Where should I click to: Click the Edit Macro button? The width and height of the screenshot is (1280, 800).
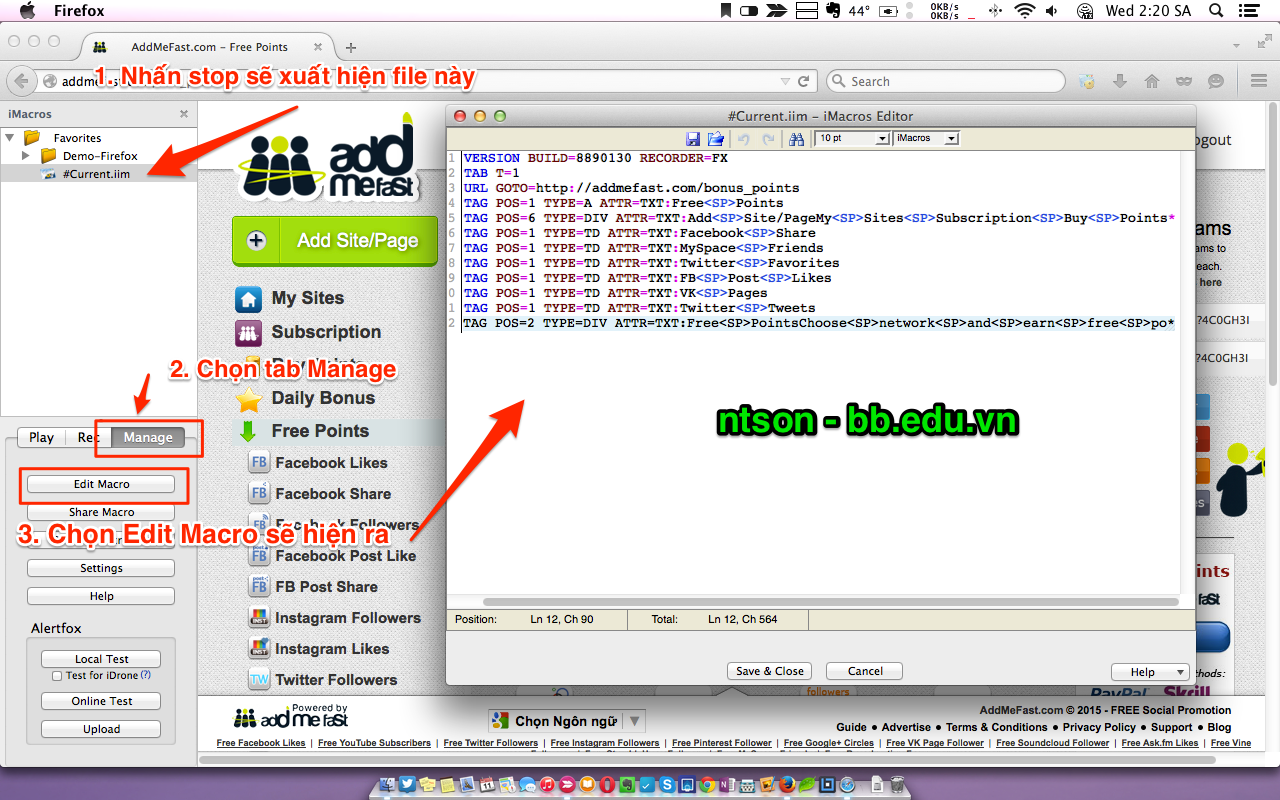101,484
